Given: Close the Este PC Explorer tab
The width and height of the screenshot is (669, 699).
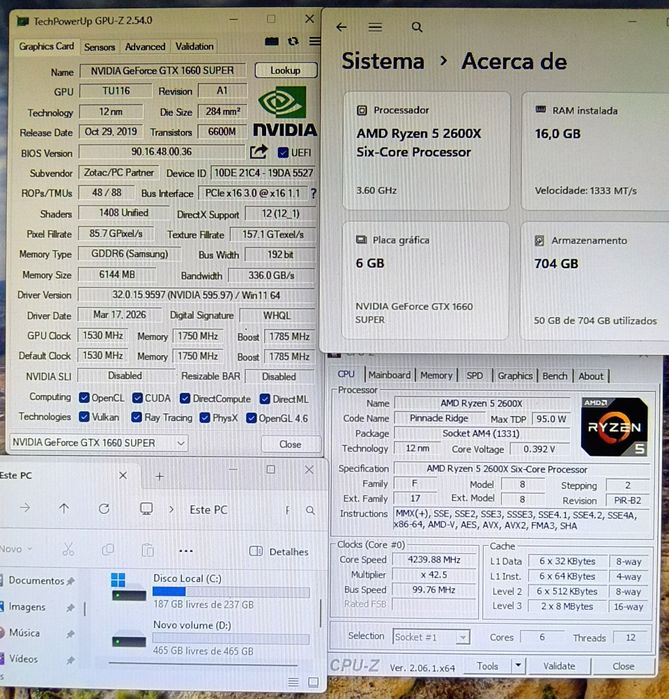Looking at the screenshot, I should (123, 476).
